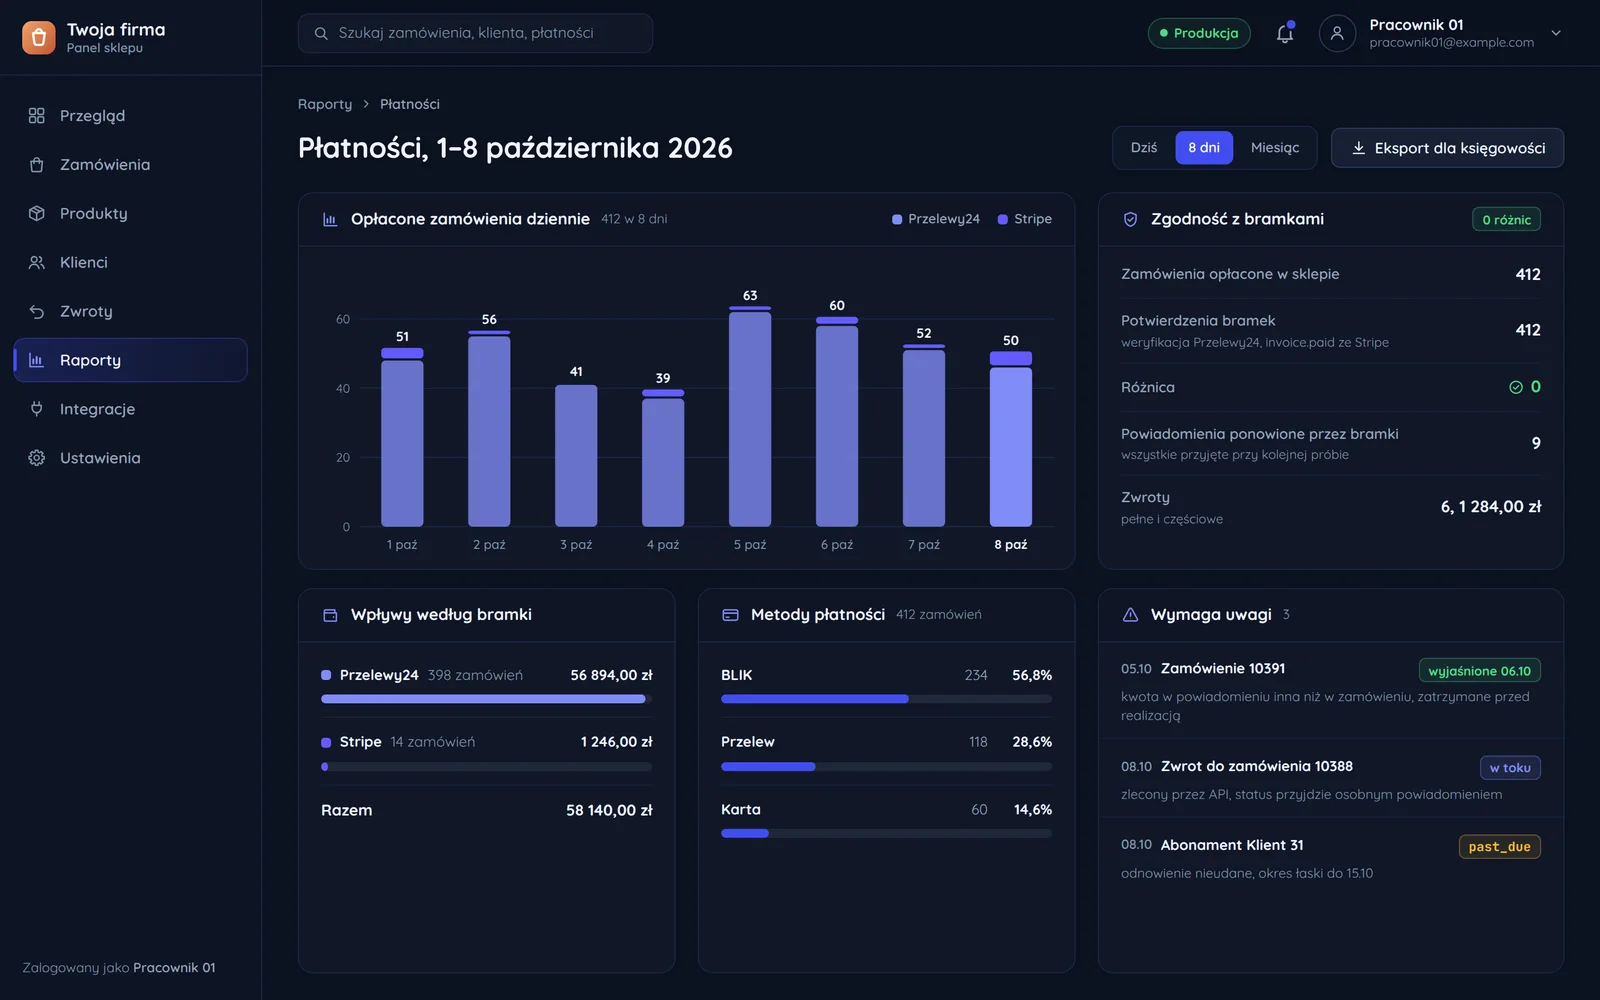Click the Klienci people icon in sidebar
The width and height of the screenshot is (1600, 1000).
tap(37, 263)
